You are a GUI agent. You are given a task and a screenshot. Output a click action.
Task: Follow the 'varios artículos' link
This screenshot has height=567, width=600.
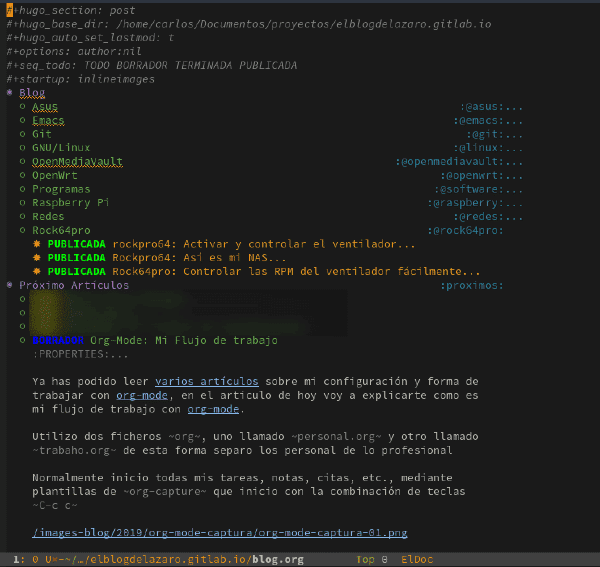click(x=207, y=382)
